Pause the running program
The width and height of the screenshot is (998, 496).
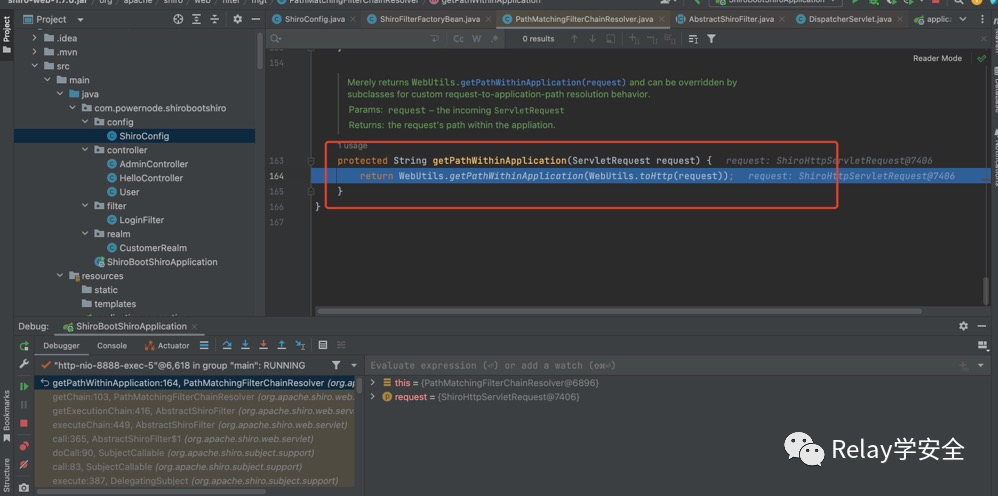24,404
